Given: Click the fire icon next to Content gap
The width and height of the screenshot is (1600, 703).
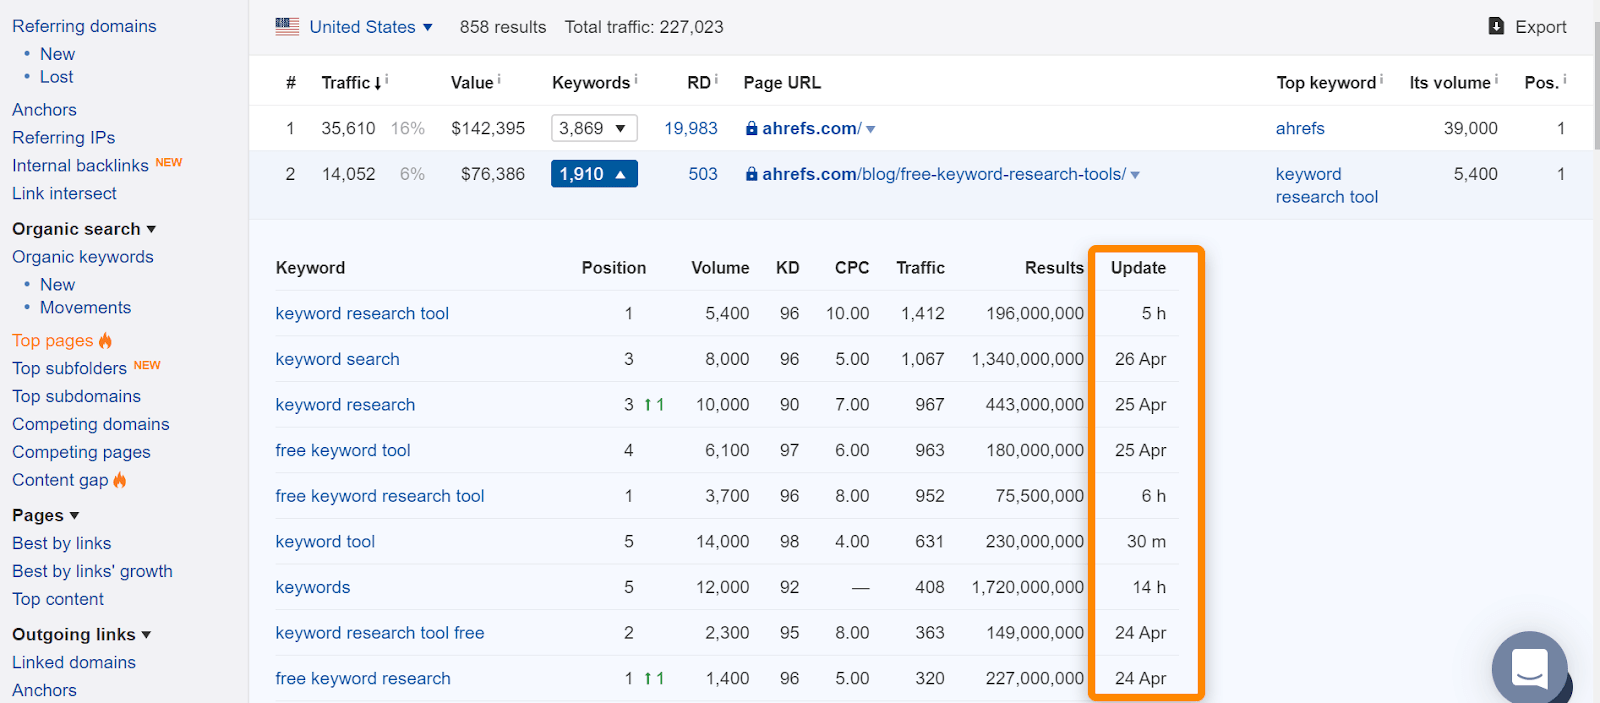Looking at the screenshot, I should pyautogui.click(x=120, y=480).
